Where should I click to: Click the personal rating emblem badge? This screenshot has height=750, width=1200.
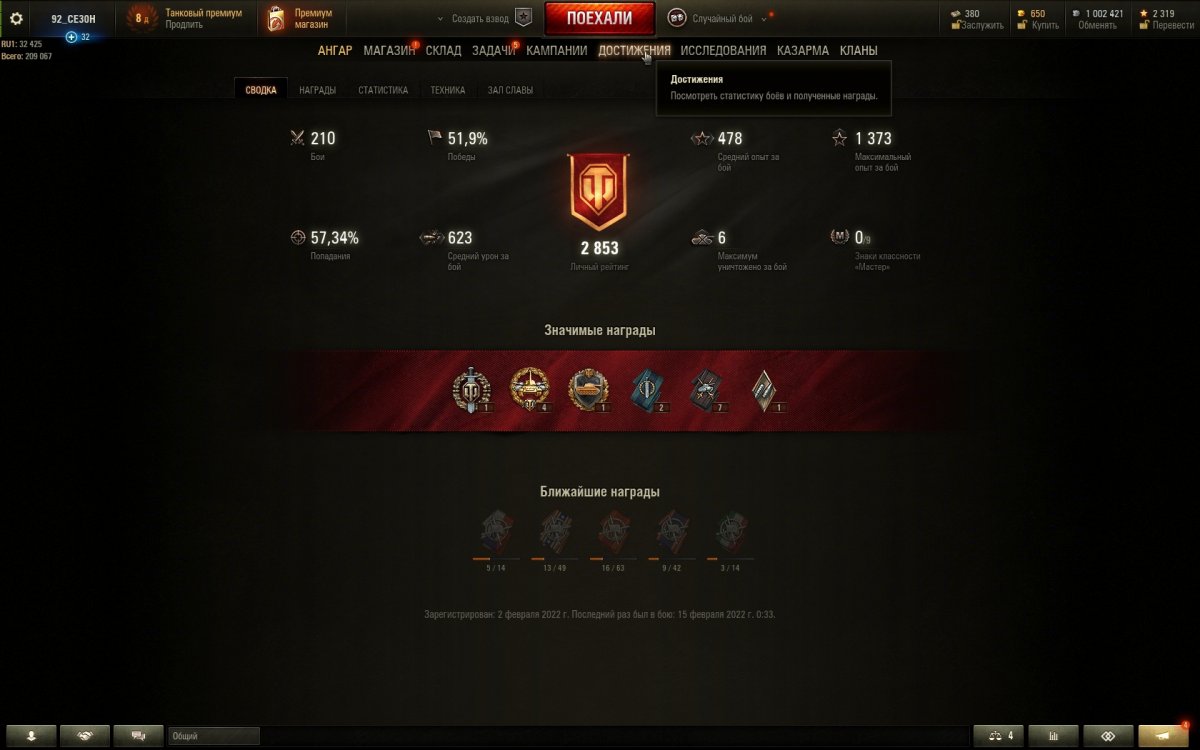coord(597,193)
